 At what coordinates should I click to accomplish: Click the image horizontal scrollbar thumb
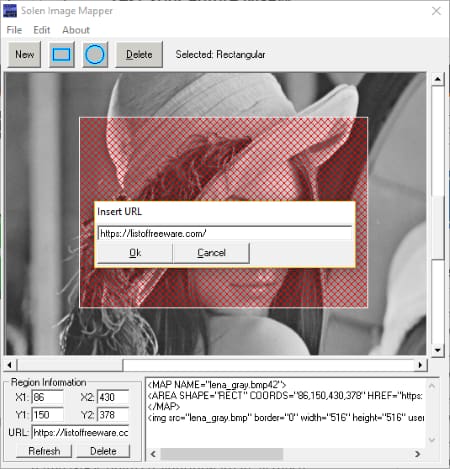point(70,365)
